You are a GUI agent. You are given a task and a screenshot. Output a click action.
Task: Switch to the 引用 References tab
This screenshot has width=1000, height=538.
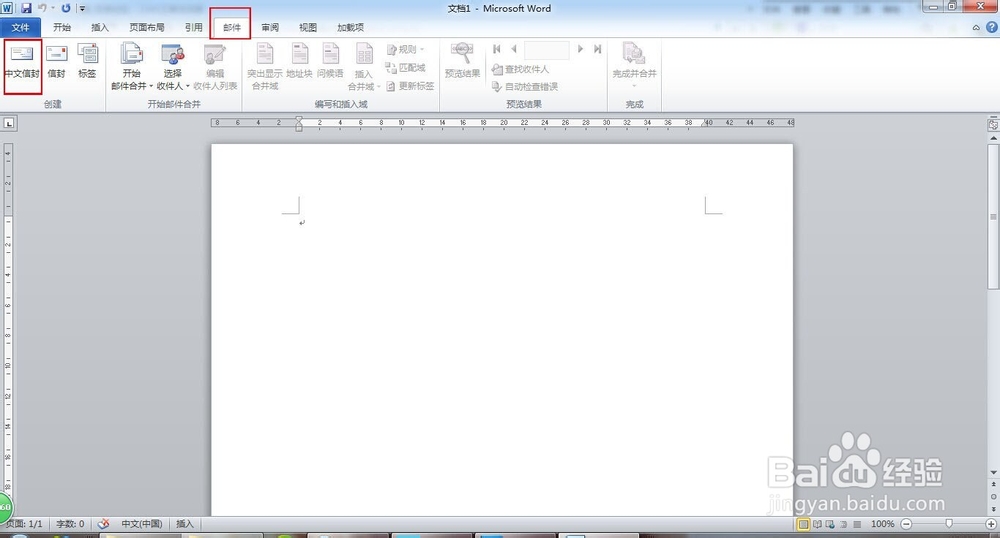pos(194,27)
